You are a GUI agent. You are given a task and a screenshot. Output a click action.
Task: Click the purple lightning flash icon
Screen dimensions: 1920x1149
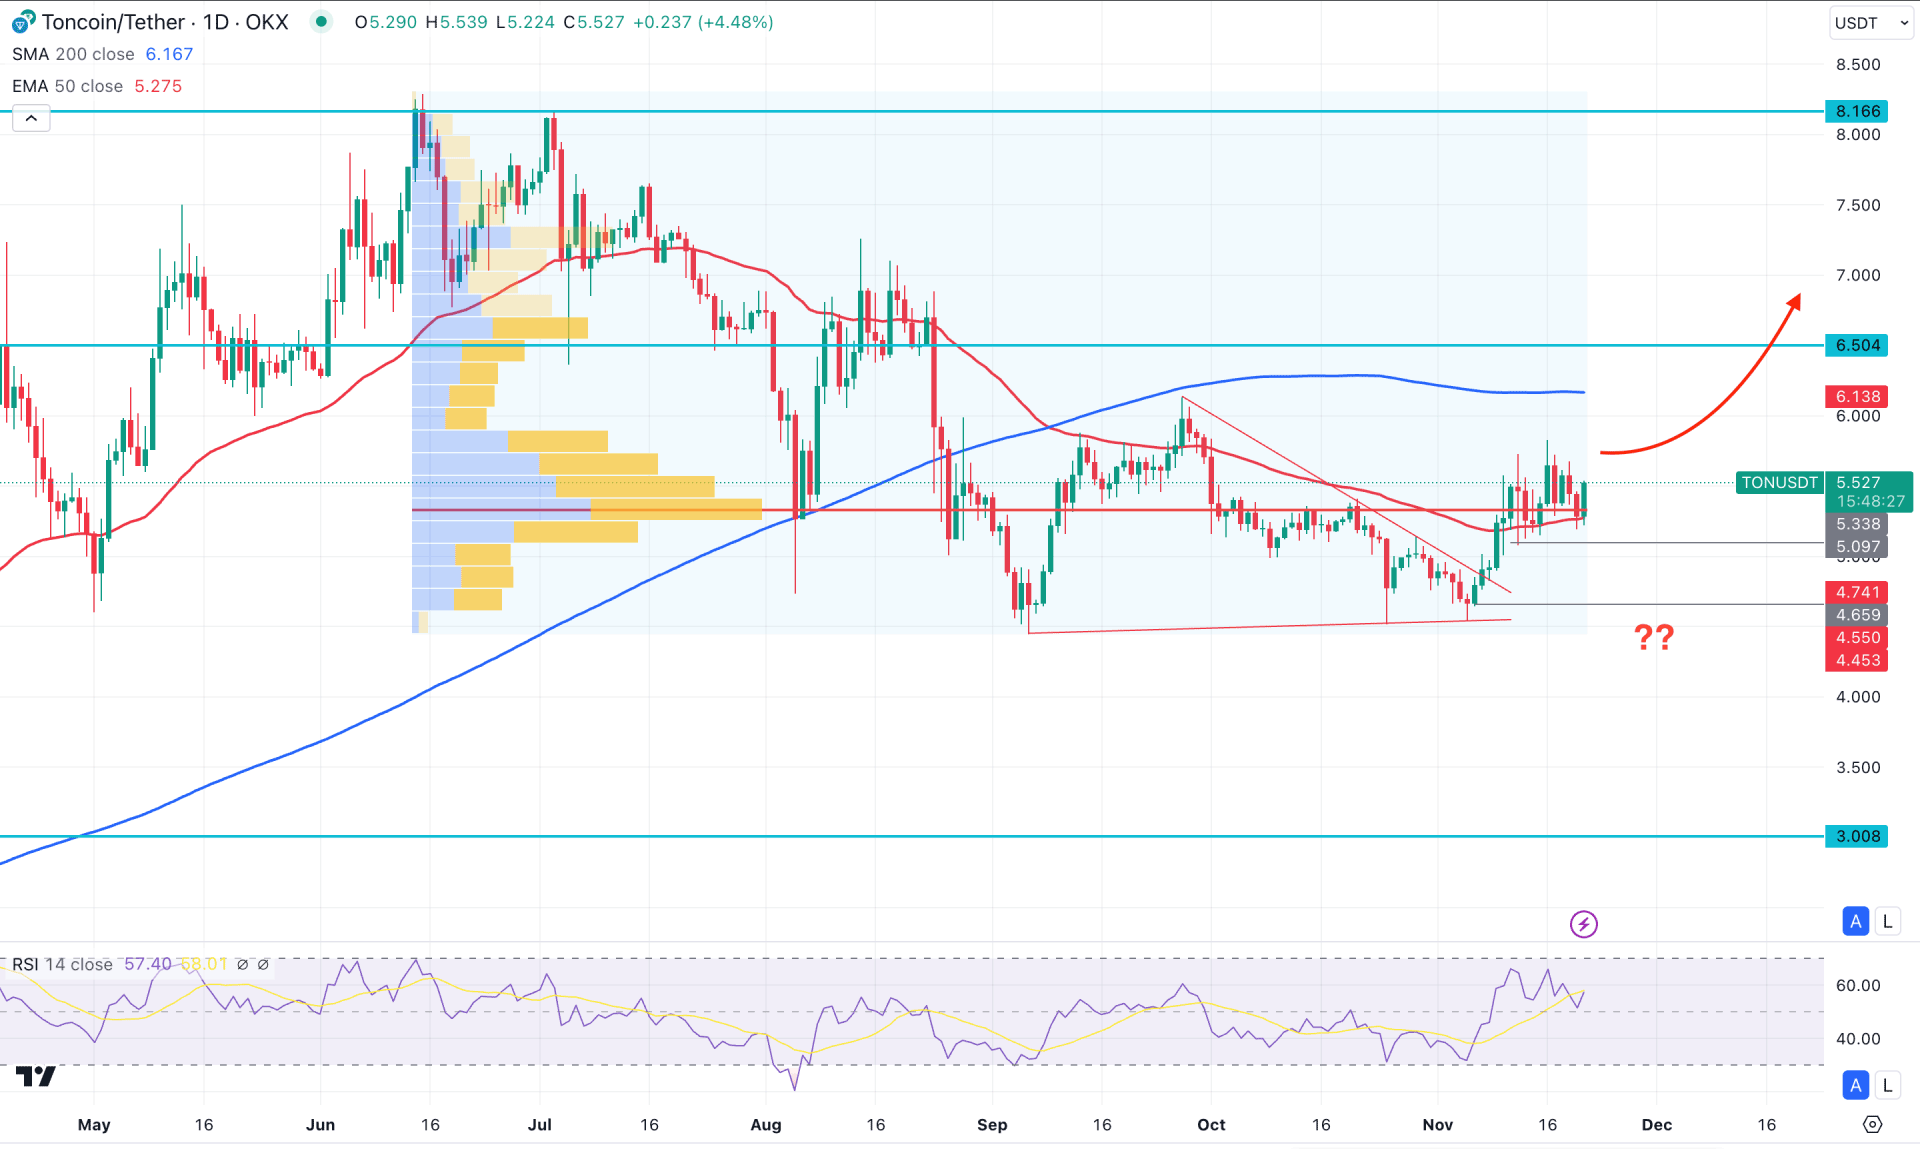(x=1583, y=923)
